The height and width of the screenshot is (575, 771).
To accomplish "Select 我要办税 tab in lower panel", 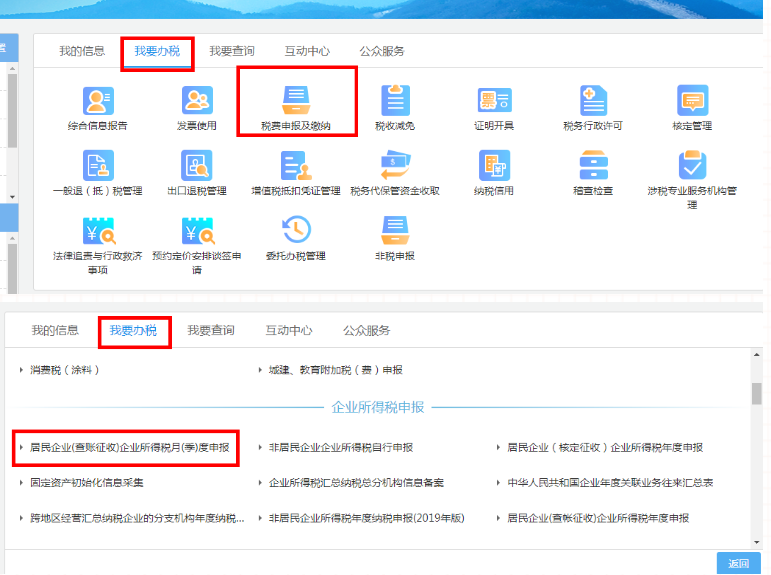I will (133, 330).
